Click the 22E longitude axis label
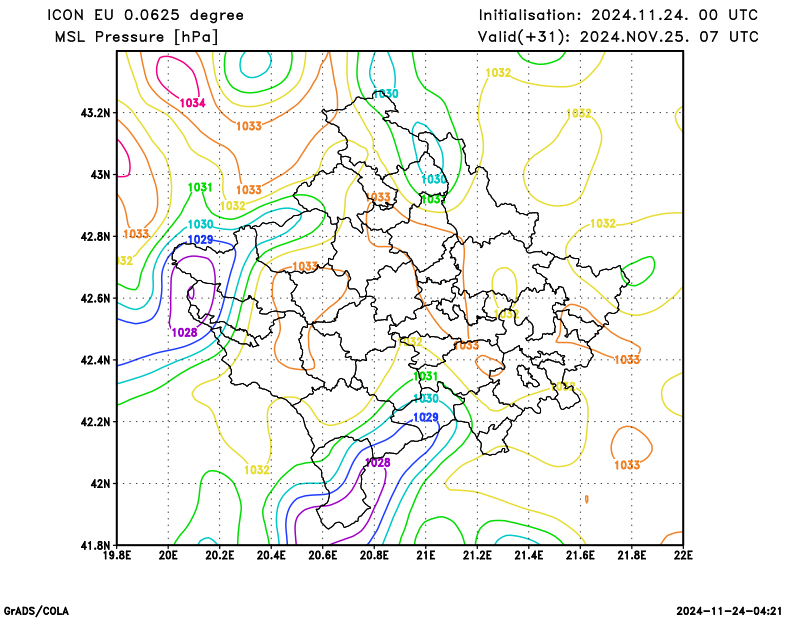The height and width of the screenshot is (618, 800). pyautogui.click(x=683, y=555)
